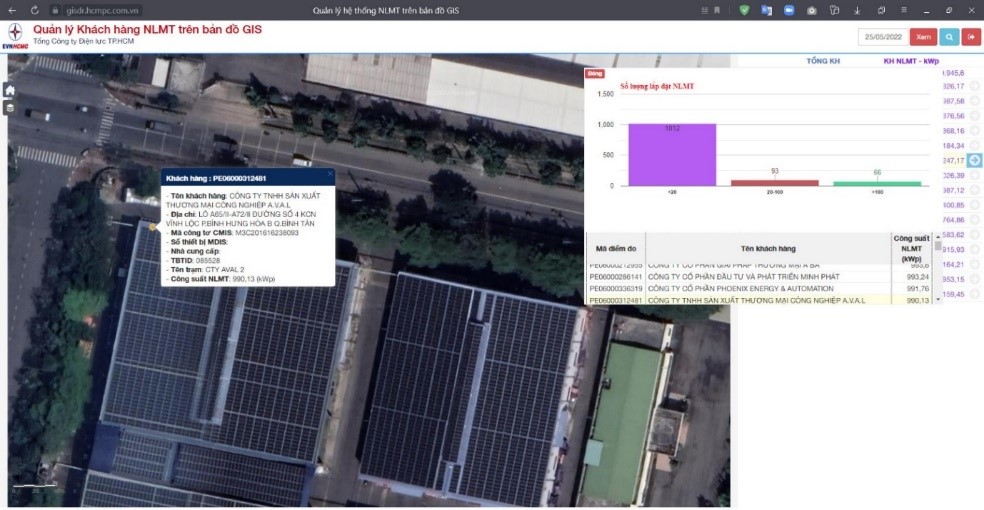Reload the page with browser refresh icon
This screenshot has width=984, height=510.
35,10
